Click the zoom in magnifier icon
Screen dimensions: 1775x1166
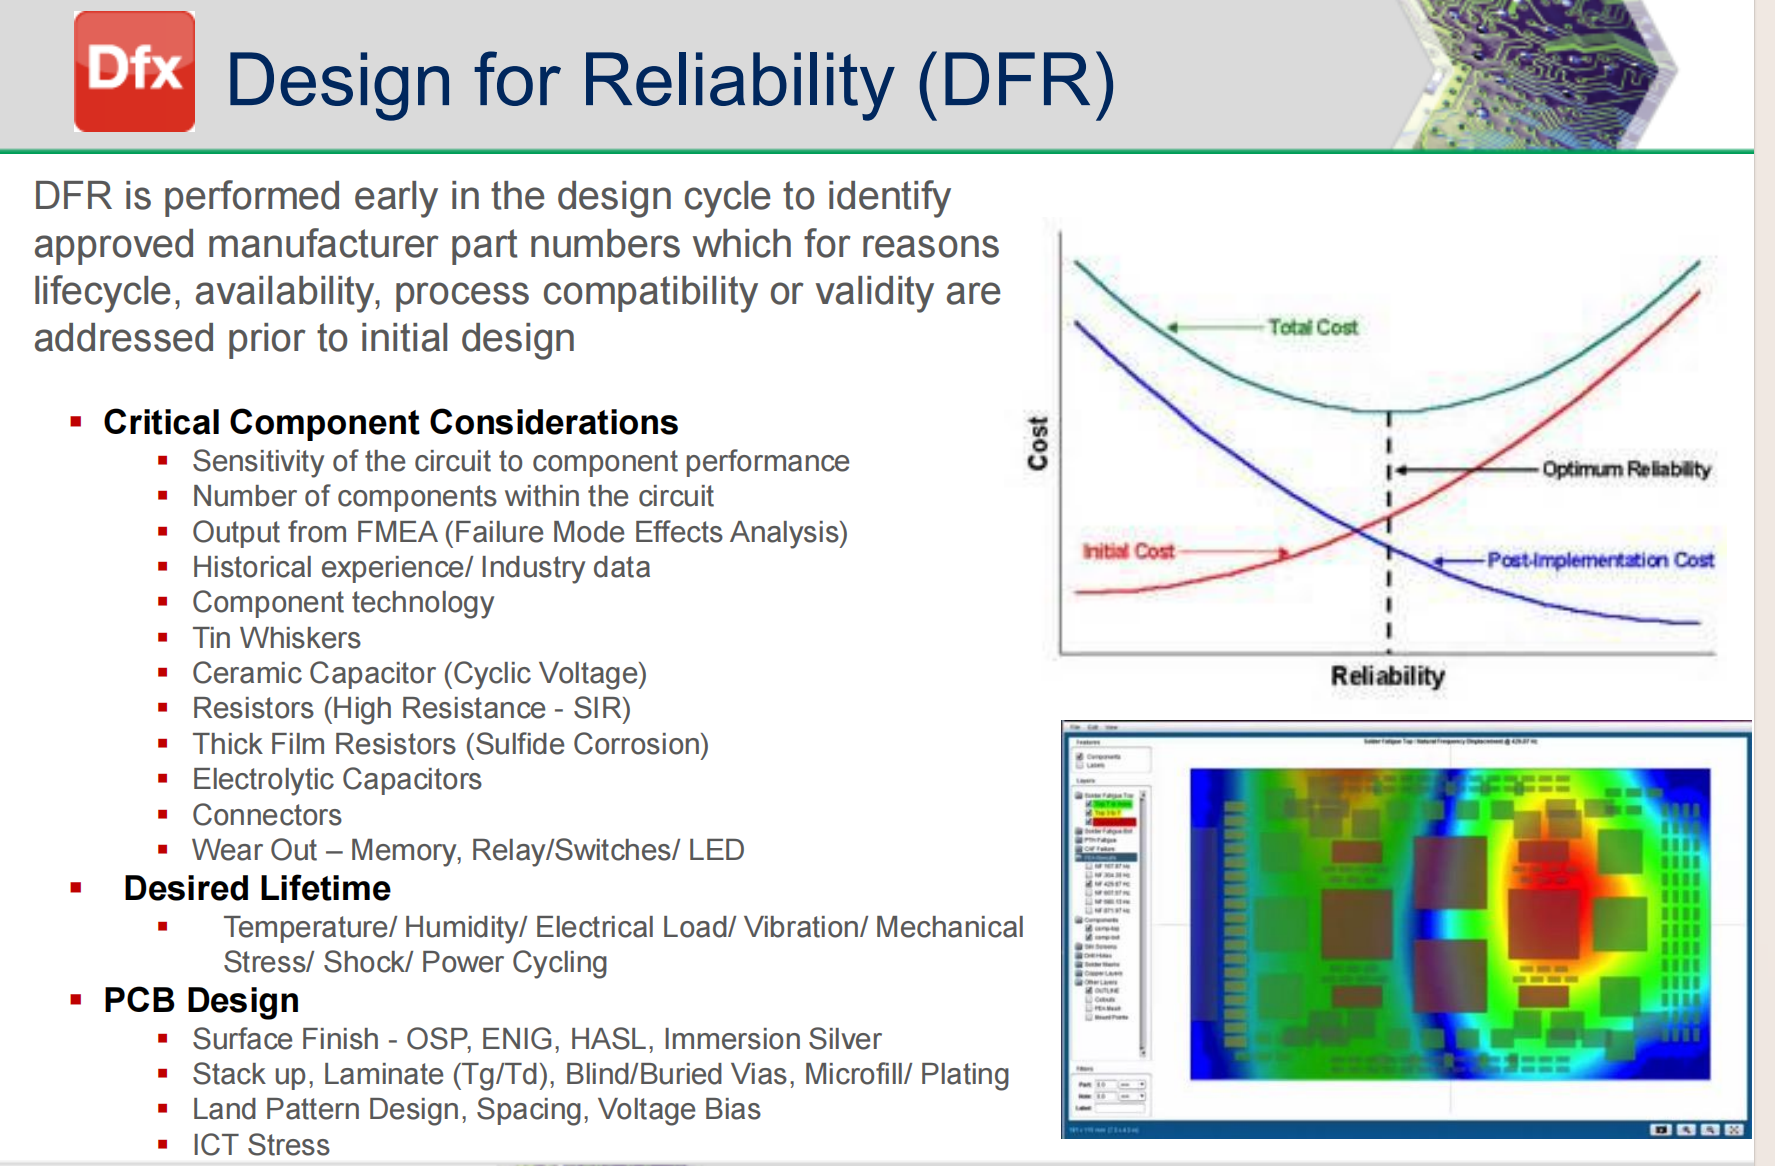point(1686,1130)
